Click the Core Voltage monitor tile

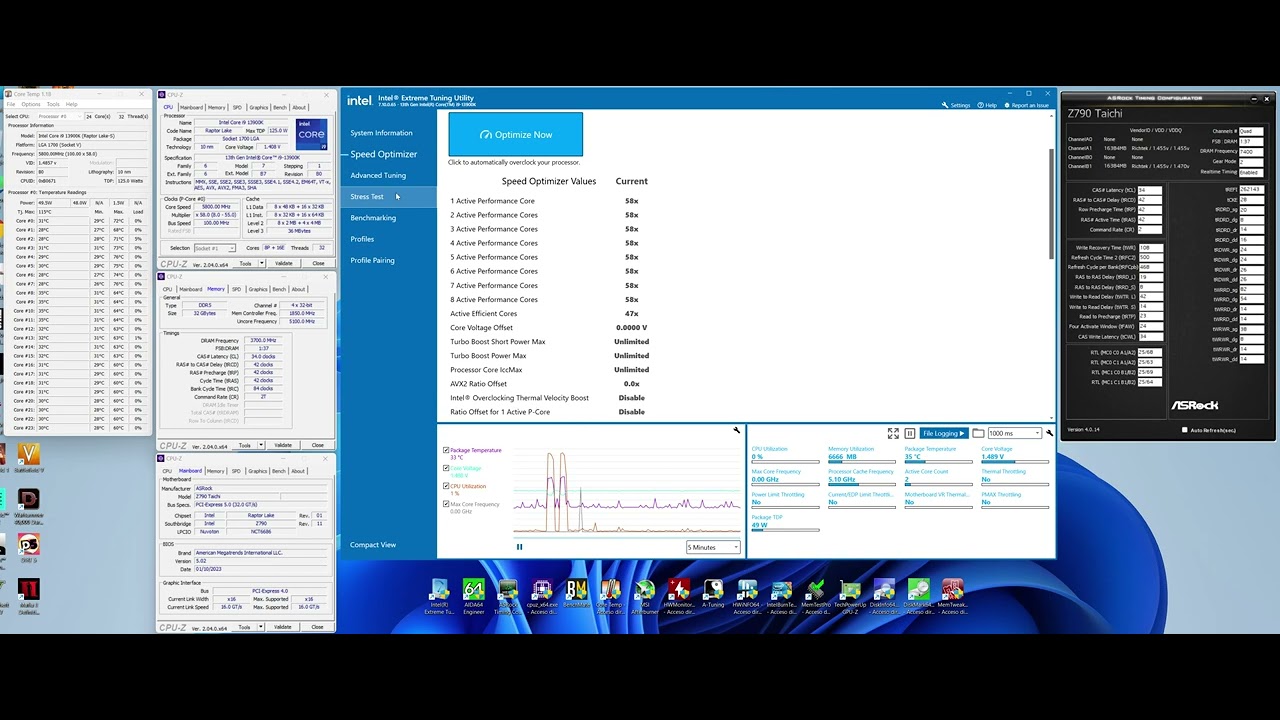pyautogui.click(x=1014, y=455)
